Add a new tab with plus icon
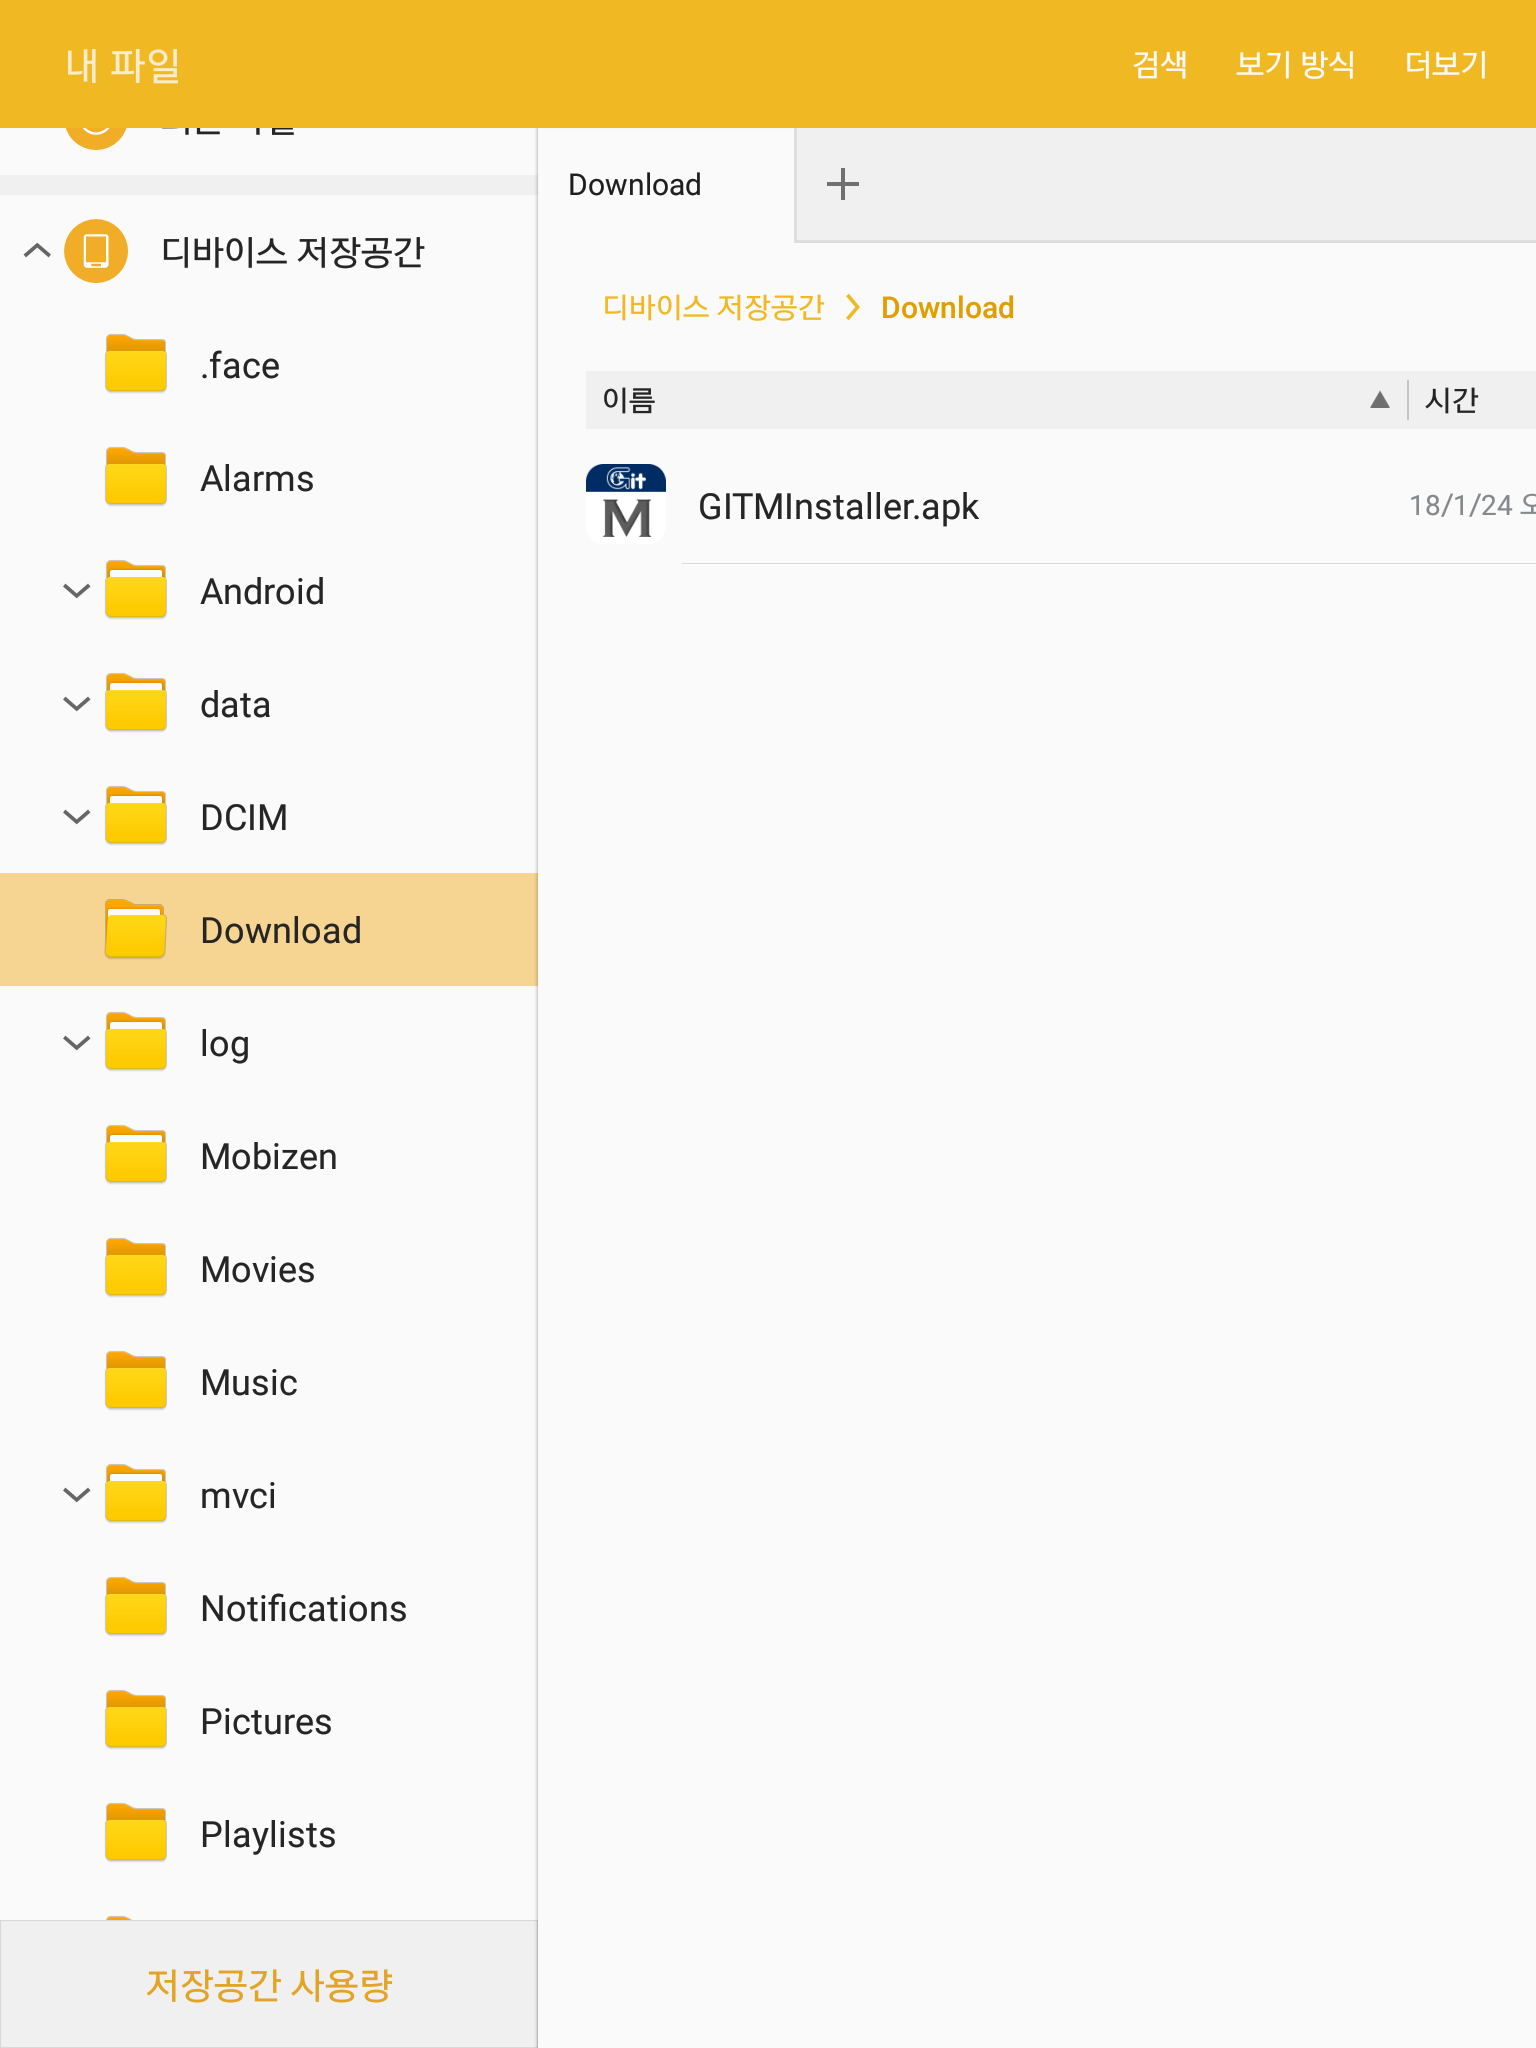The width and height of the screenshot is (1536, 2048). (x=843, y=184)
